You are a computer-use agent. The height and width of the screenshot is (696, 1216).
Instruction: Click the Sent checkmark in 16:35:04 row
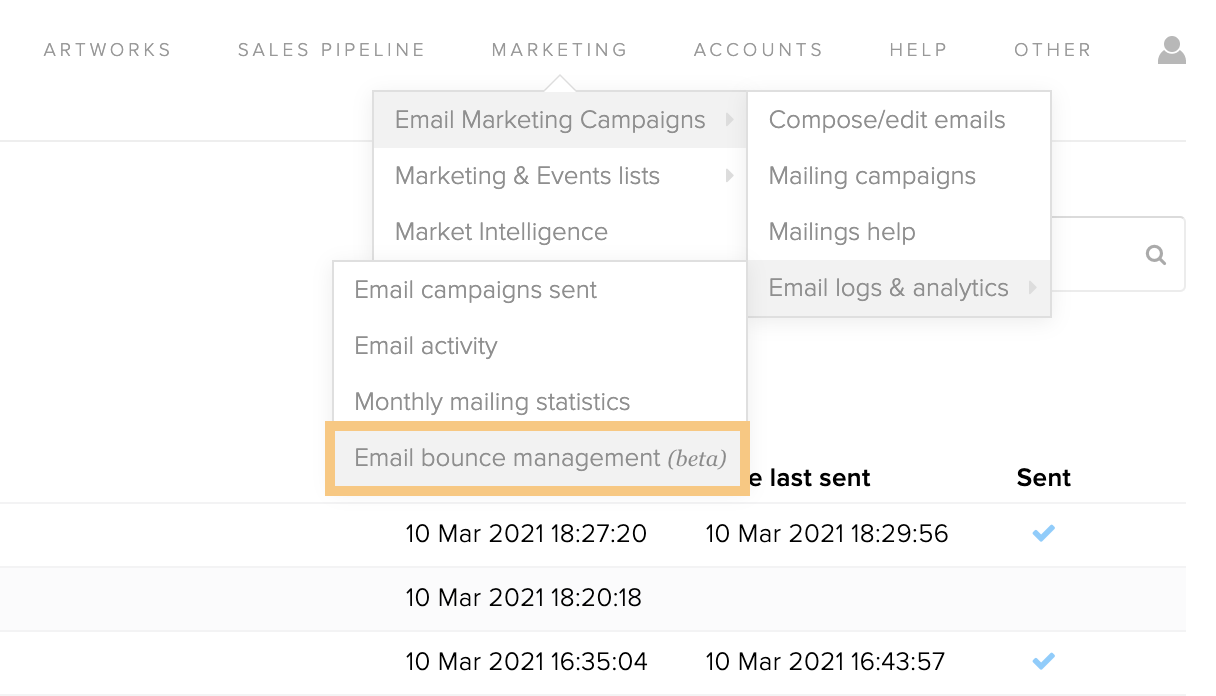[1043, 661]
